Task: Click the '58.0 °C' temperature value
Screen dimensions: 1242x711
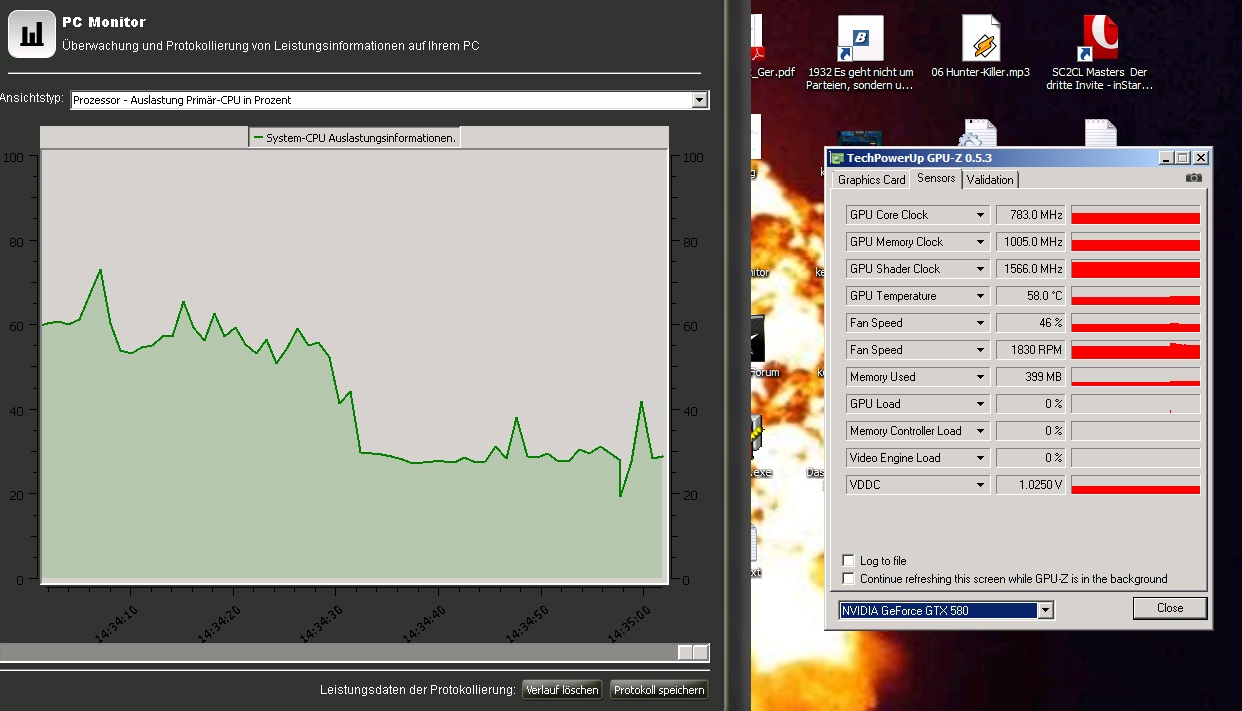Action: click(x=1031, y=296)
